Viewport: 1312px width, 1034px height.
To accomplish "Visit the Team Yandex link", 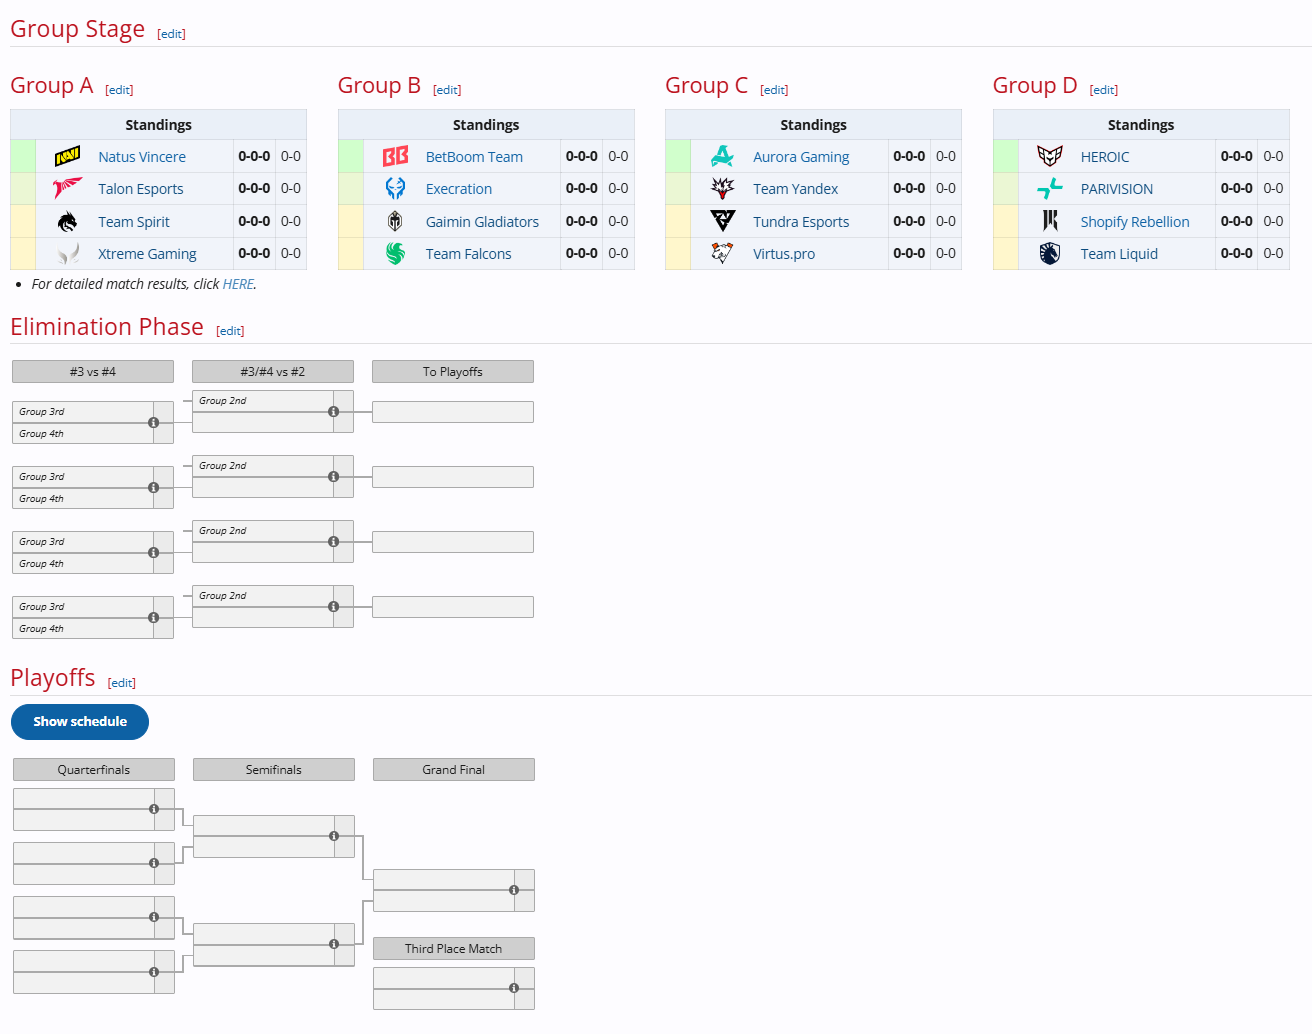I will pyautogui.click(x=796, y=189).
